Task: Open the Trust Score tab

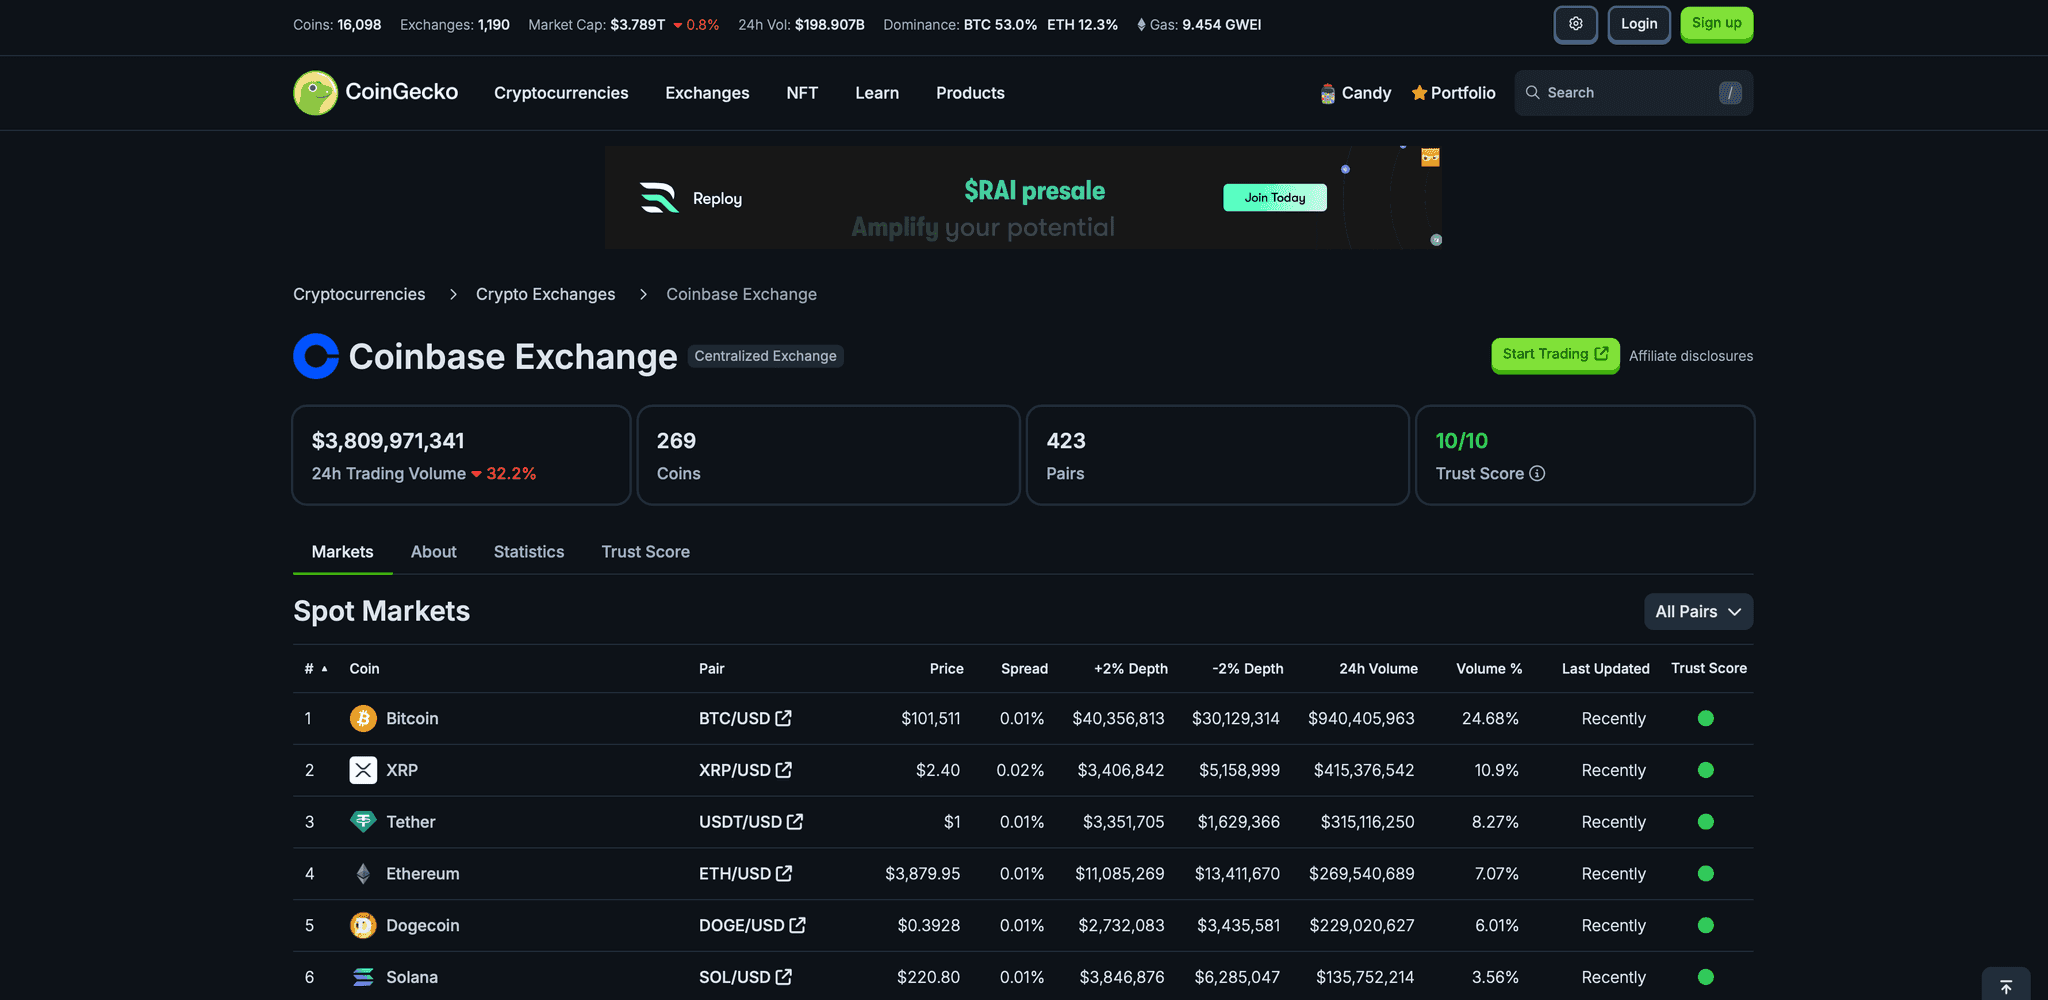Action: coord(645,552)
